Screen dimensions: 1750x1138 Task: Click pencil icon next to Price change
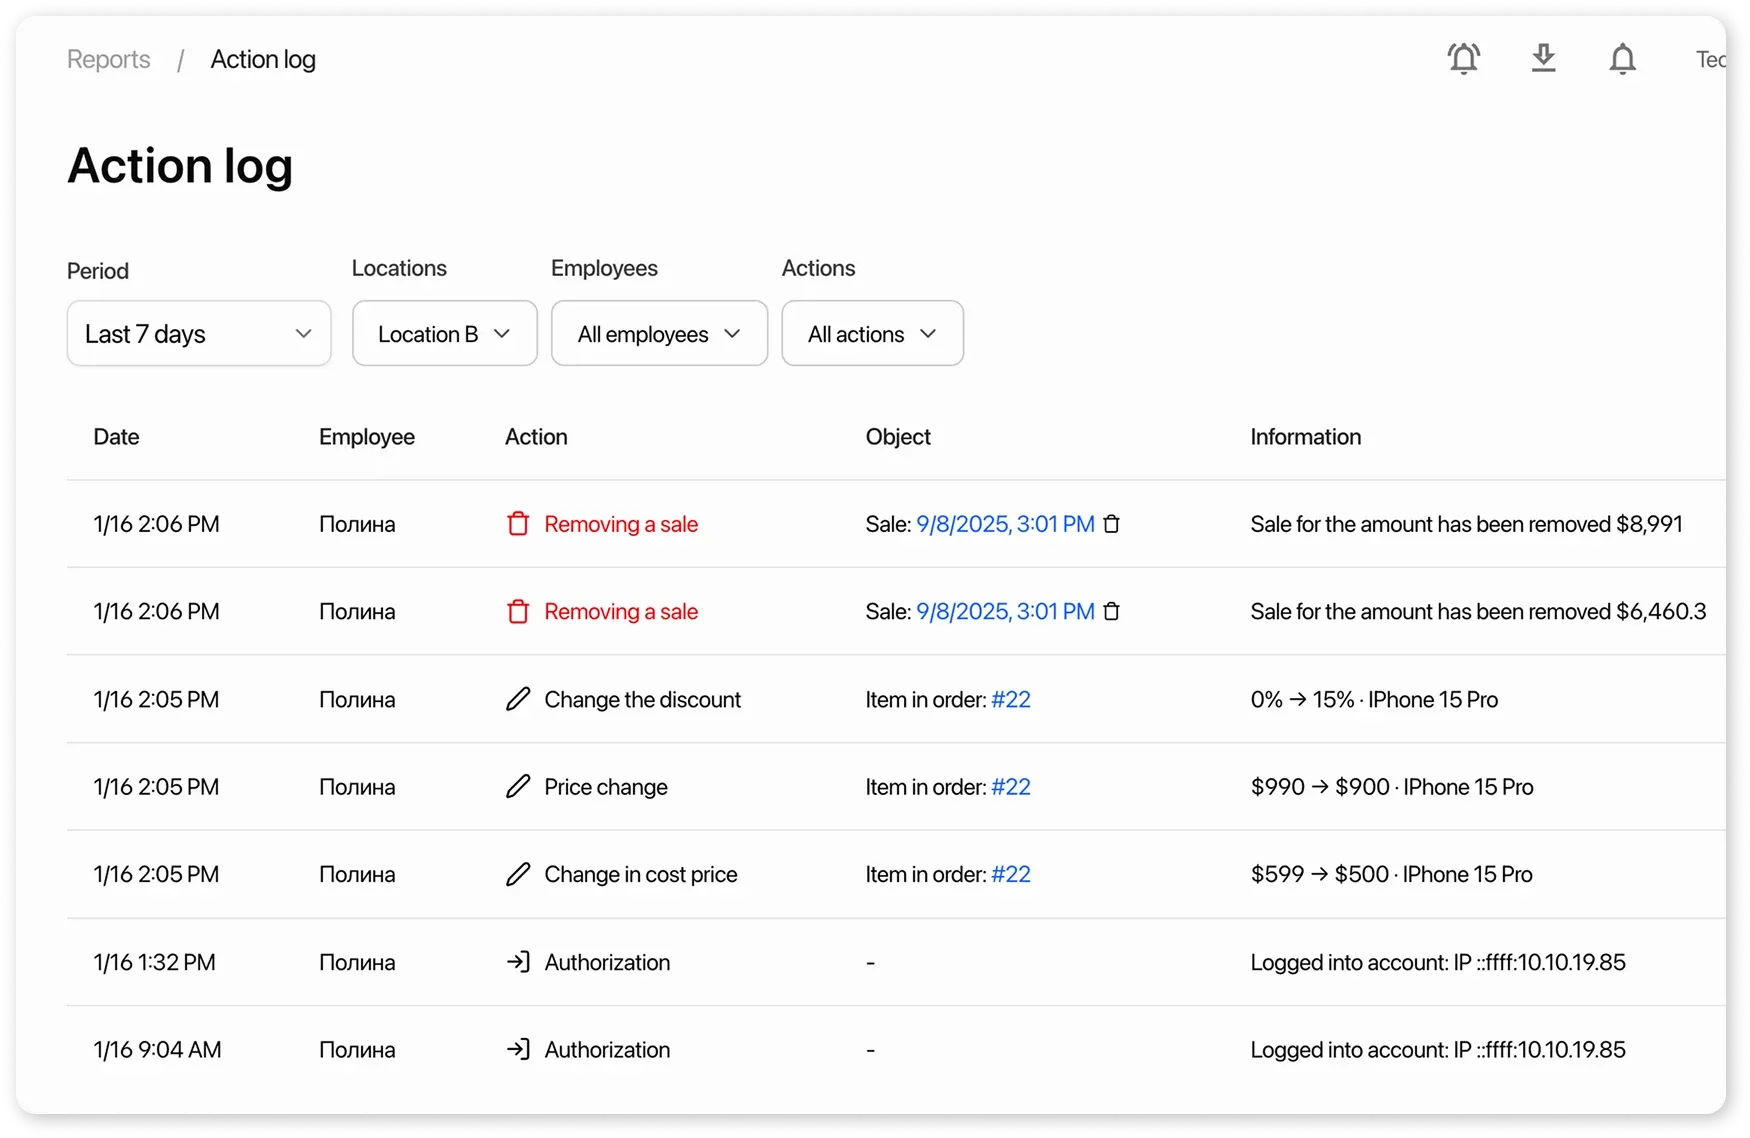[x=518, y=787]
